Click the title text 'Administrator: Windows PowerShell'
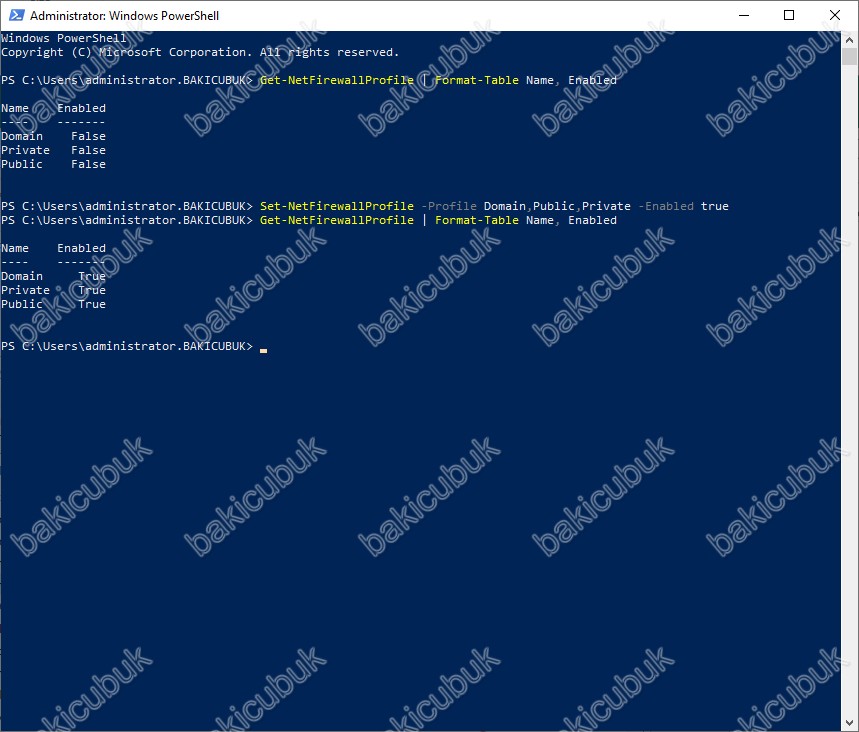Screen dimensions: 859x732 (125, 16)
